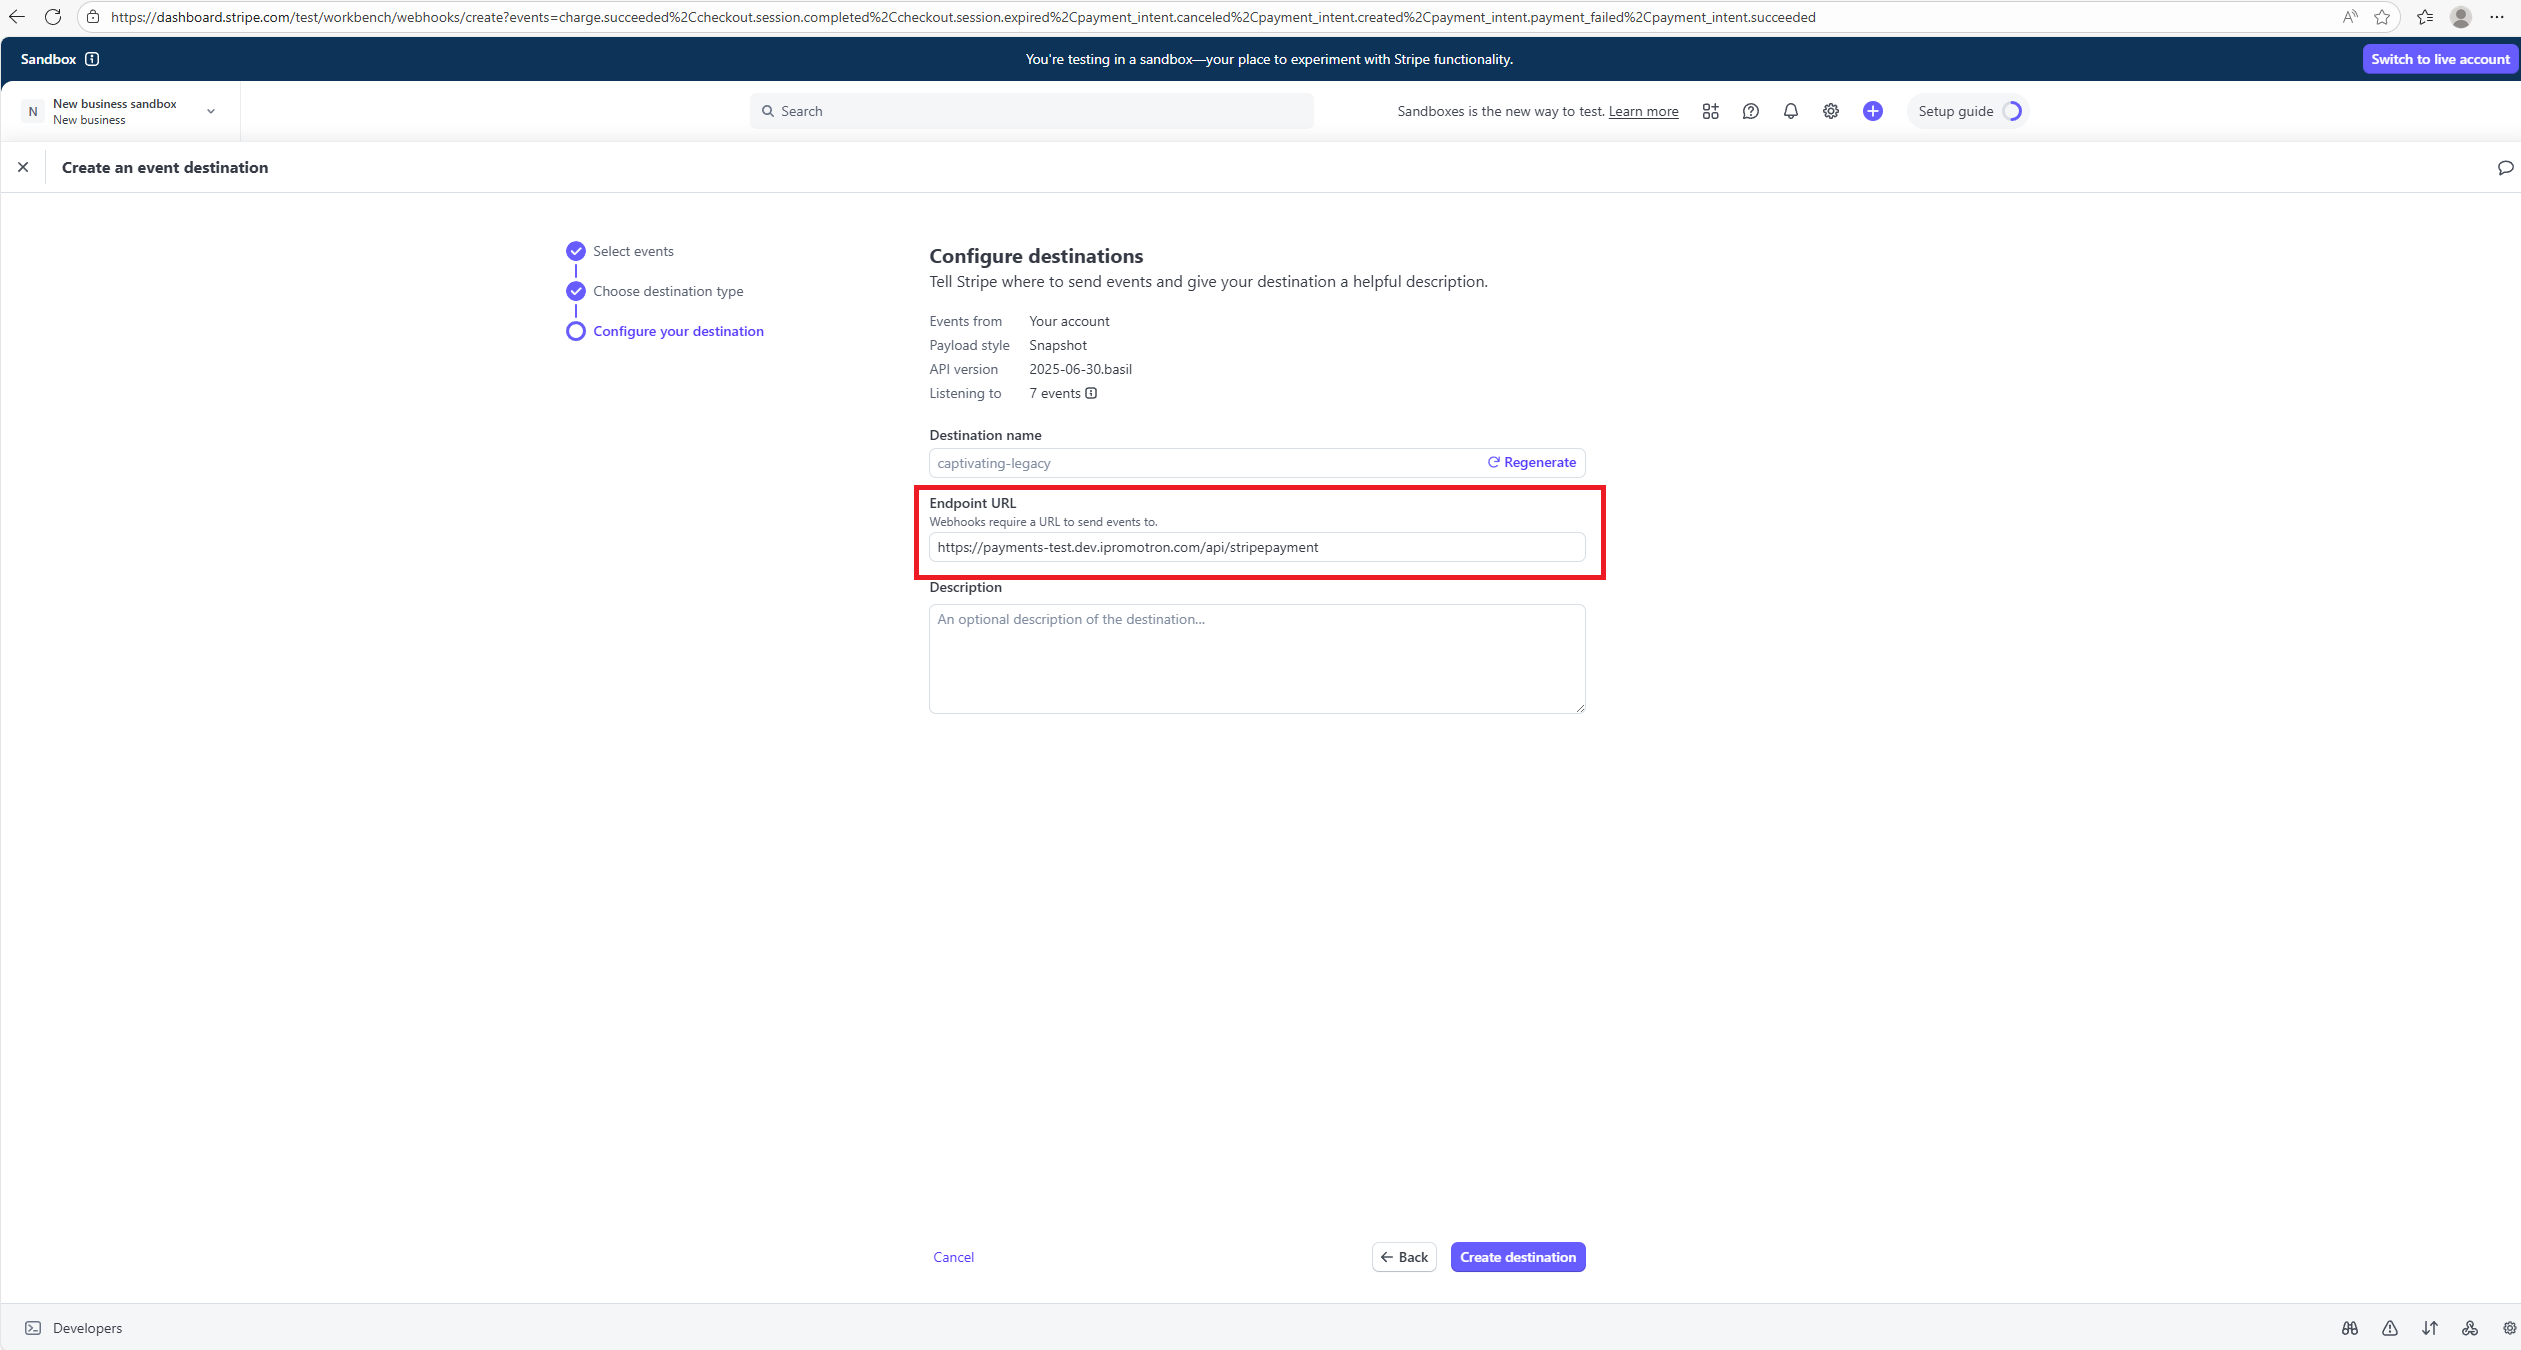
Task: Click the help question mark icon
Action: [1750, 111]
